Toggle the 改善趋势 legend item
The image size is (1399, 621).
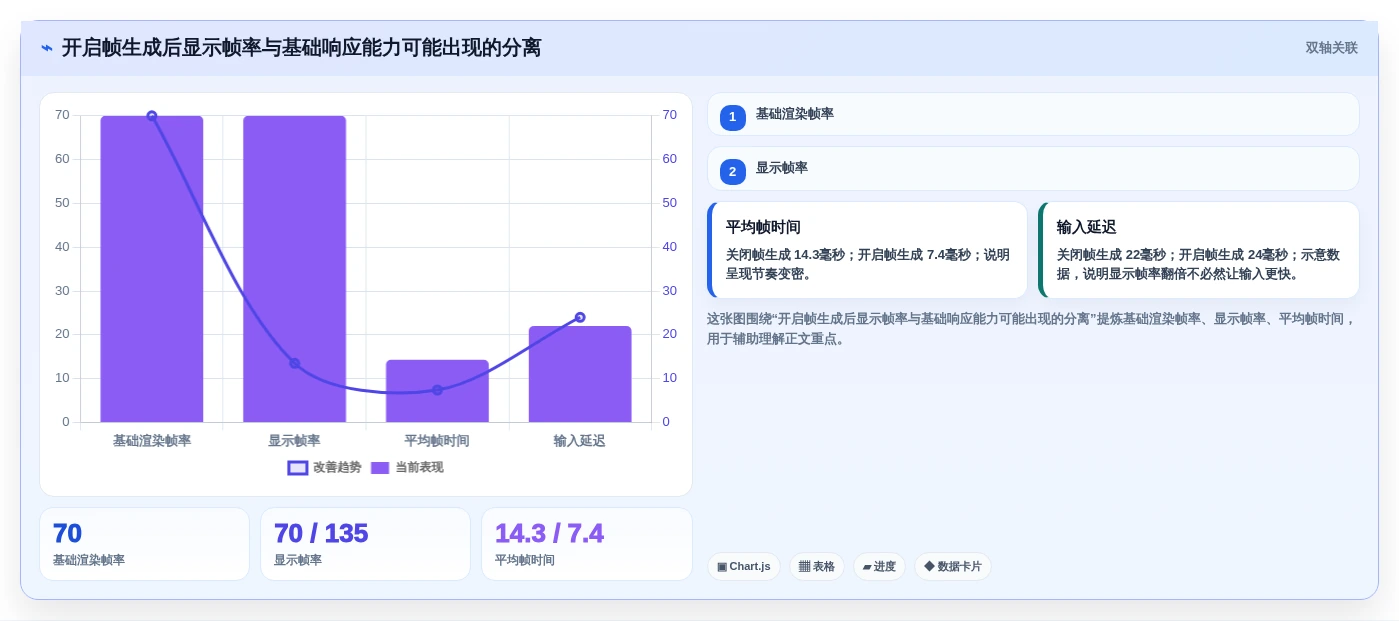[x=325, y=467]
